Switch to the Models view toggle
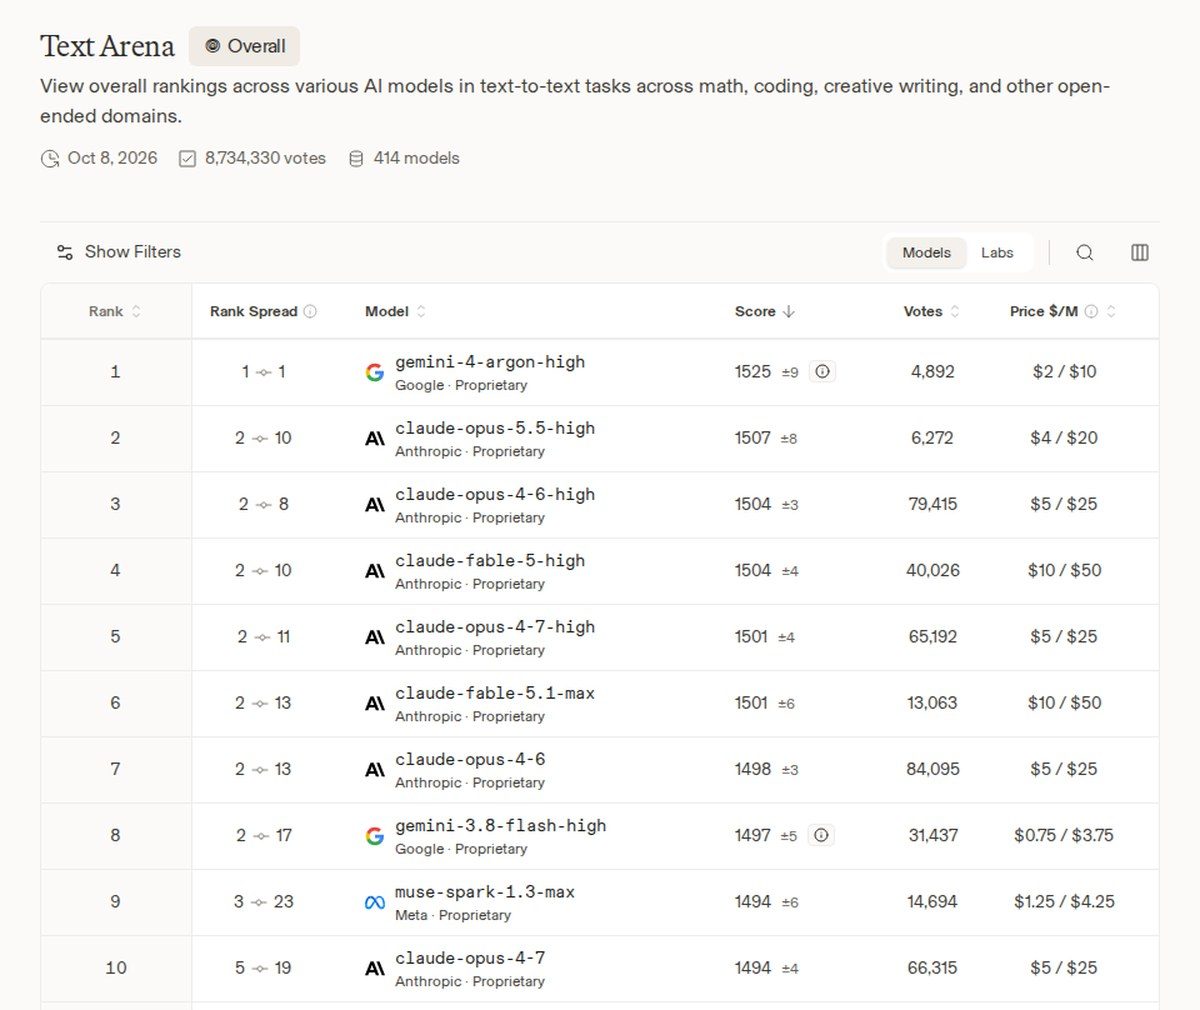 926,253
